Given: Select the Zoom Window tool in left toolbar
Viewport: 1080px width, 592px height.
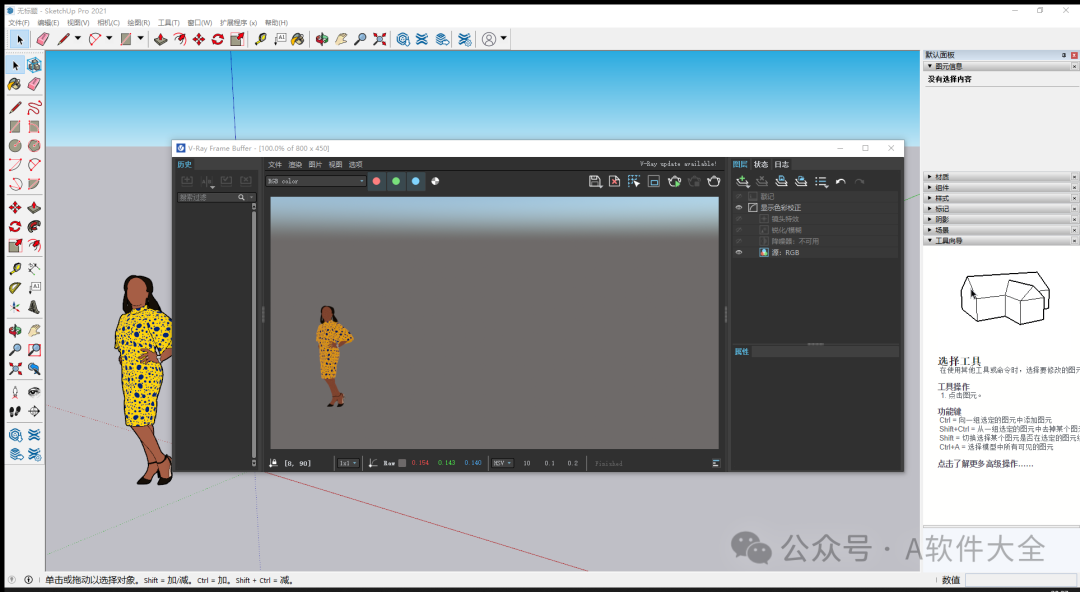Looking at the screenshot, I should (x=34, y=349).
